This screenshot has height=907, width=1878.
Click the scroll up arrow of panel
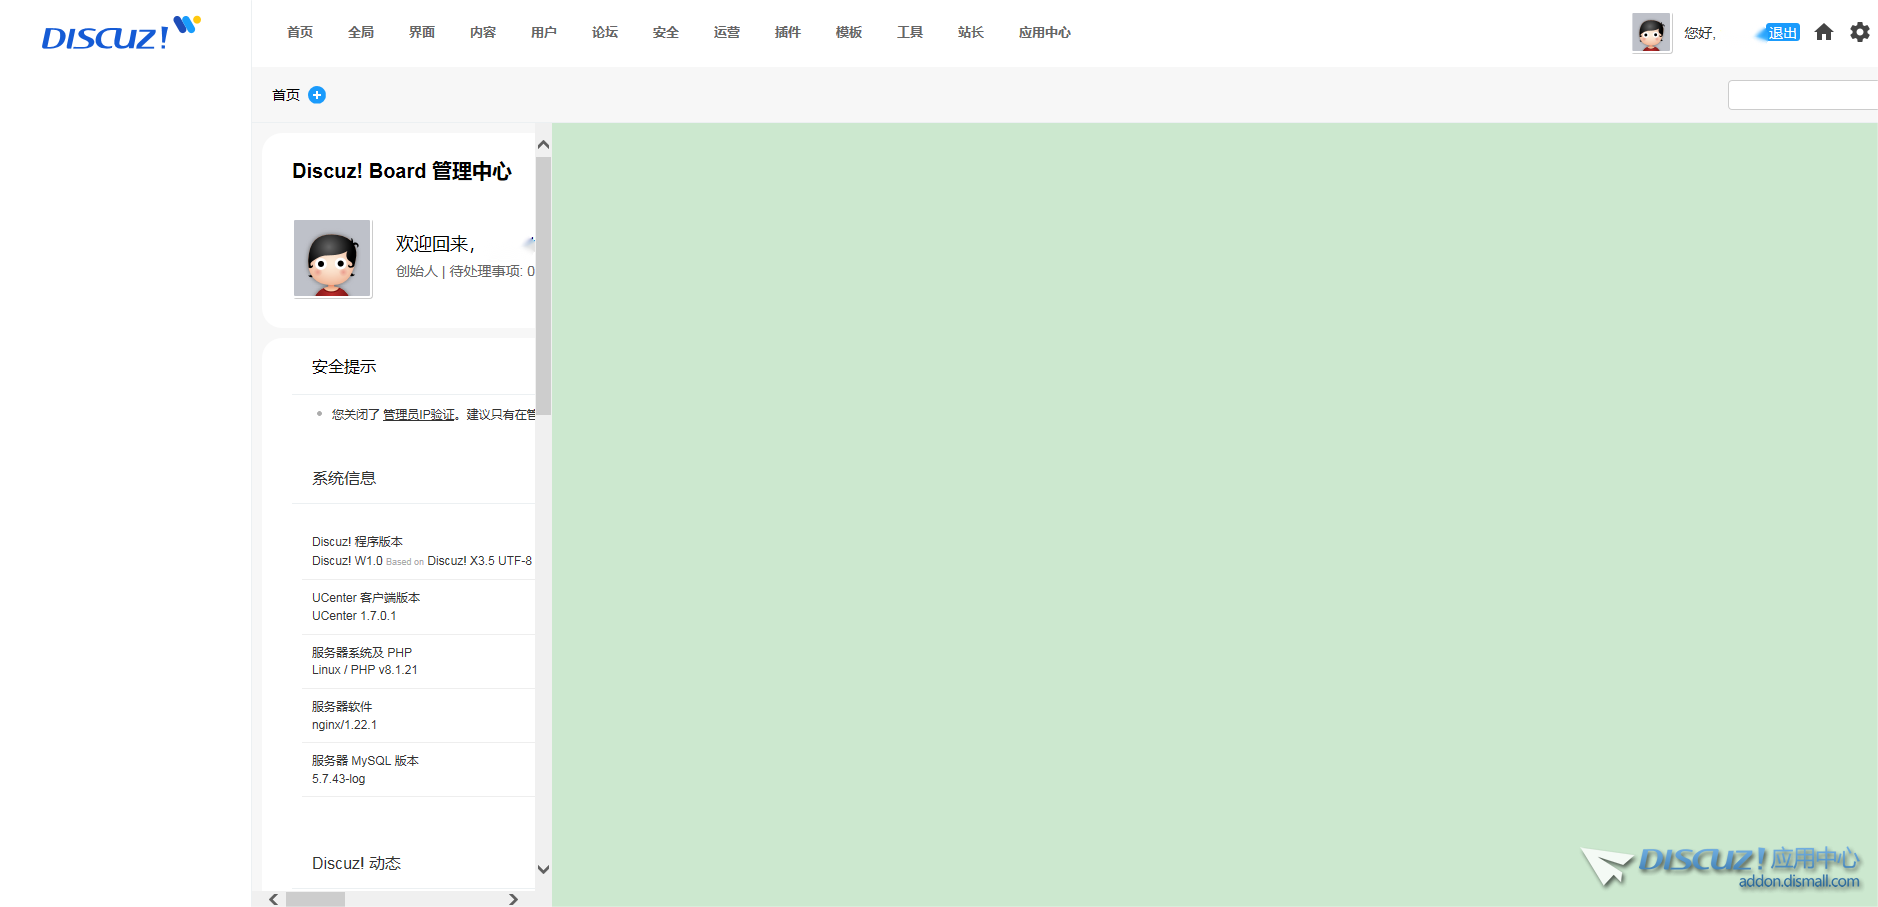pos(543,145)
